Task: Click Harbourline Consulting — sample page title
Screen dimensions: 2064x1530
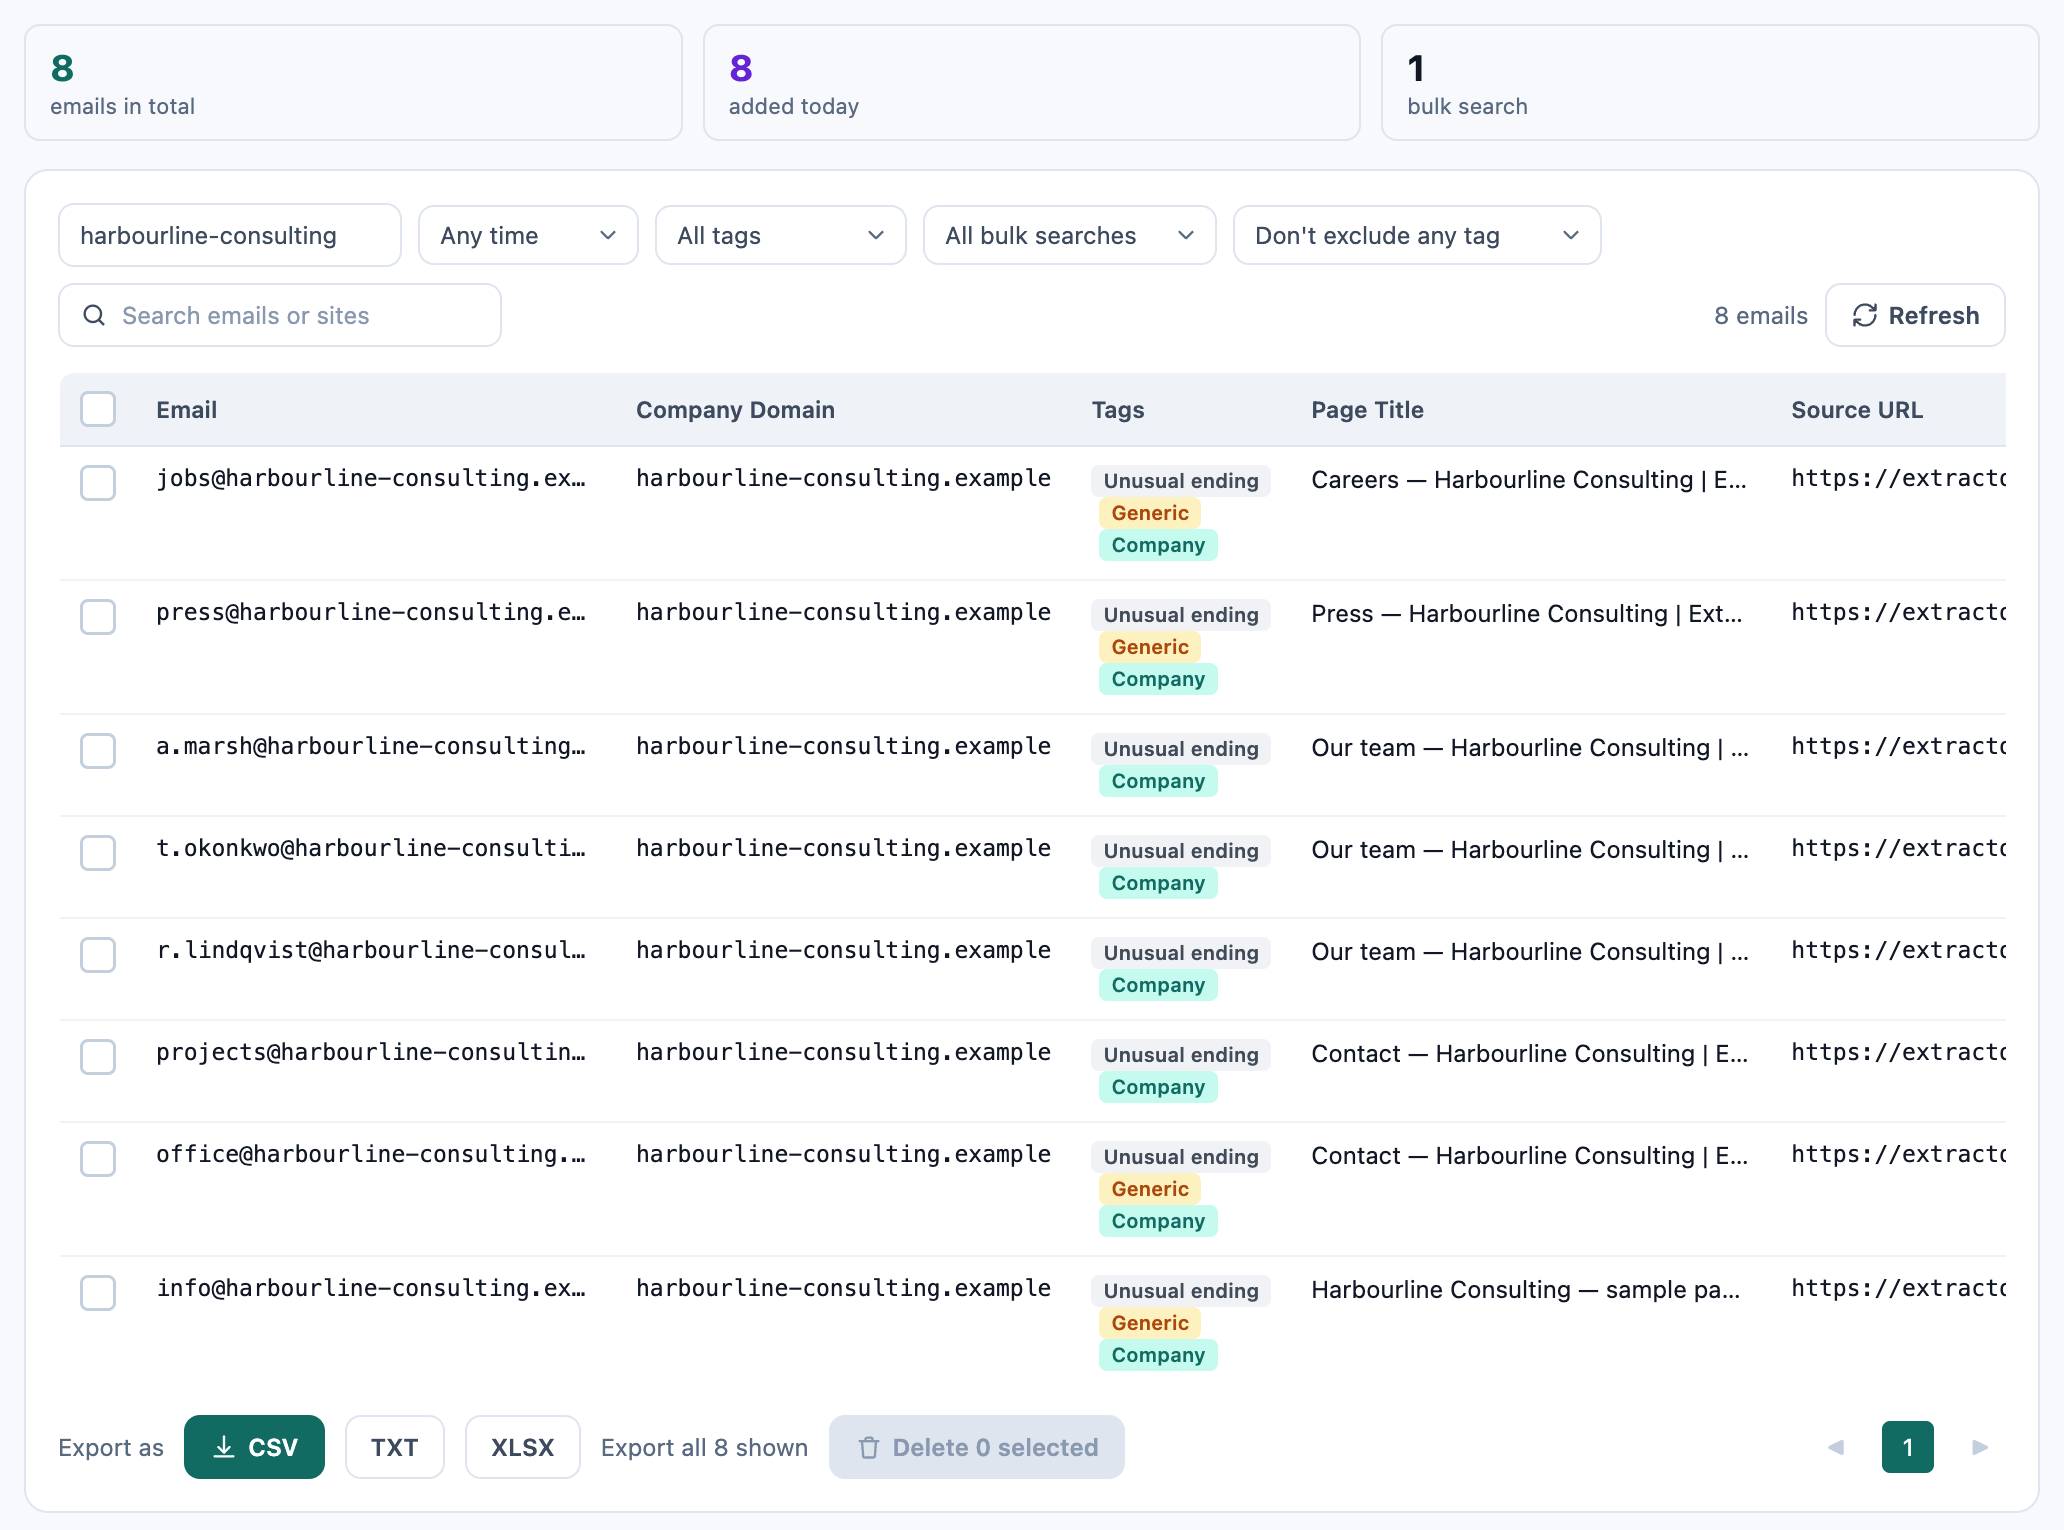Action: click(x=1526, y=1290)
